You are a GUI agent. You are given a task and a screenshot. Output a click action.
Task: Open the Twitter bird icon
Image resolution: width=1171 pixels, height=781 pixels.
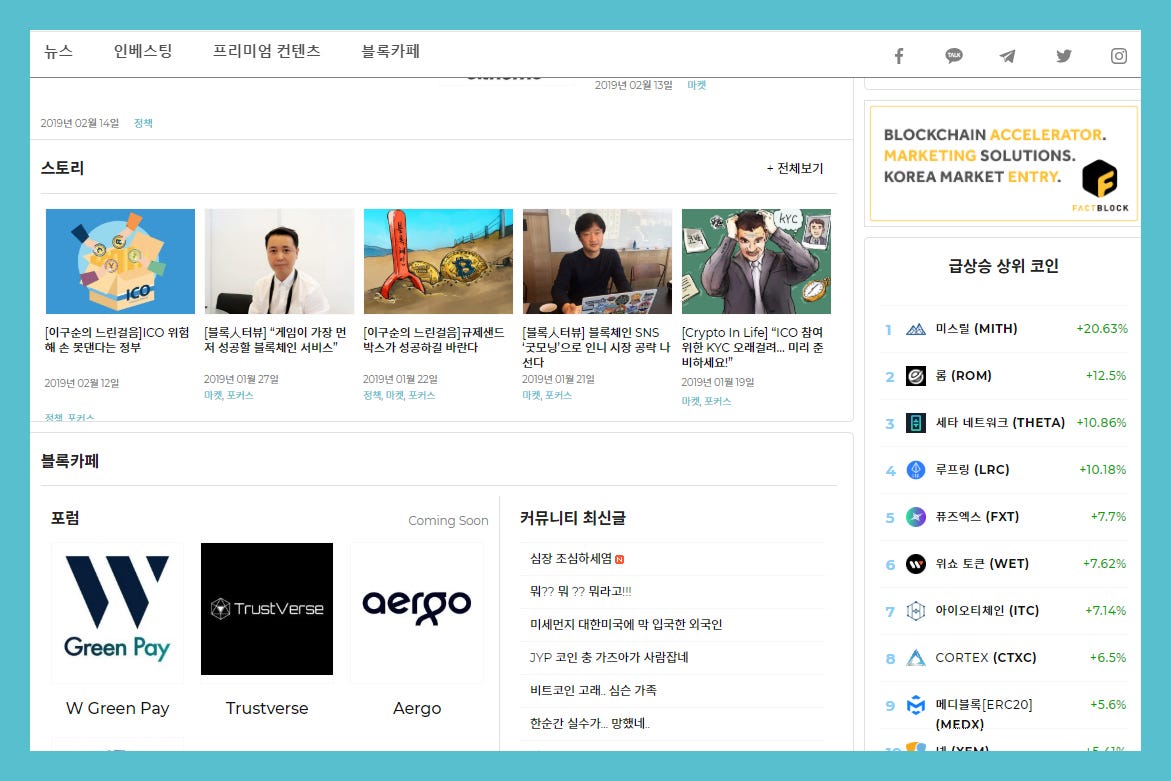click(x=1063, y=56)
